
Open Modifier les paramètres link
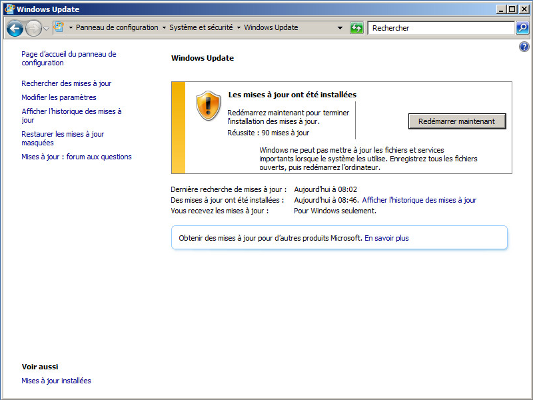pyautogui.click(x=59, y=98)
